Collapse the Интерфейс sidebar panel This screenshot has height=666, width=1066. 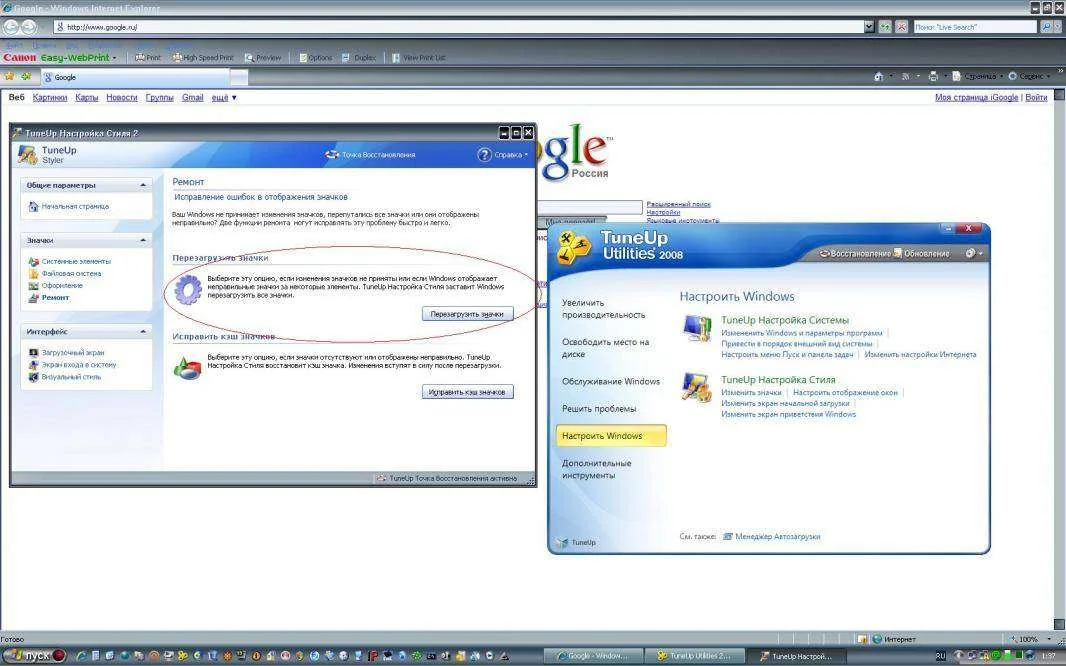point(143,332)
